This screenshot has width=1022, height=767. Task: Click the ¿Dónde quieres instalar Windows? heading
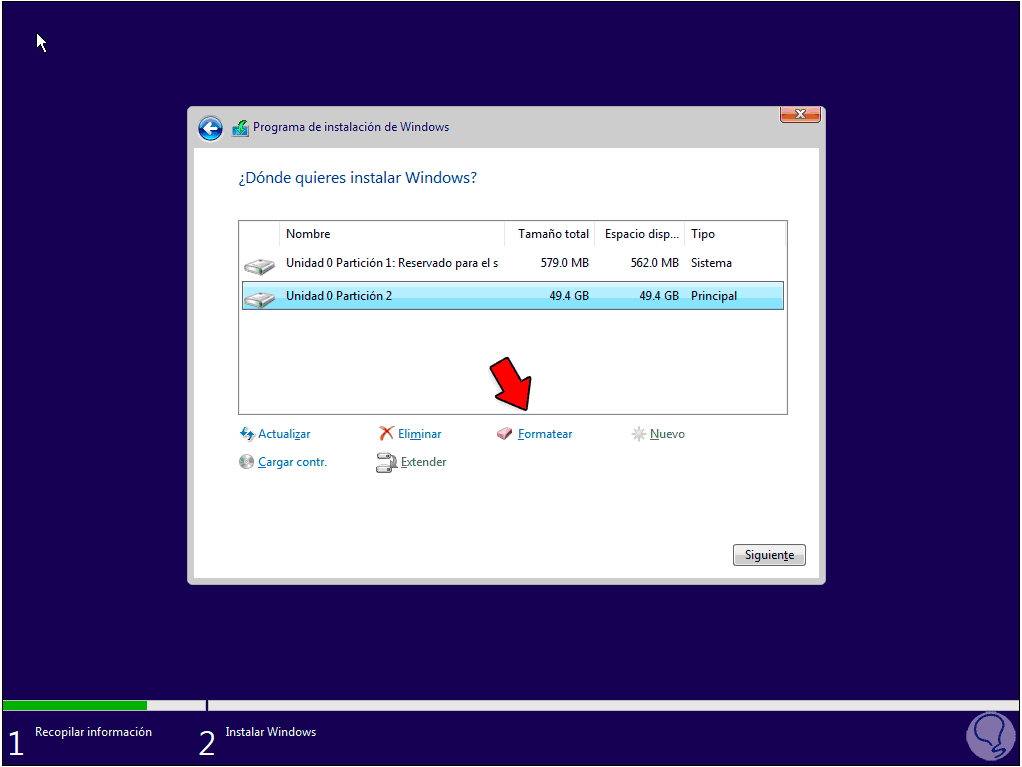(357, 178)
